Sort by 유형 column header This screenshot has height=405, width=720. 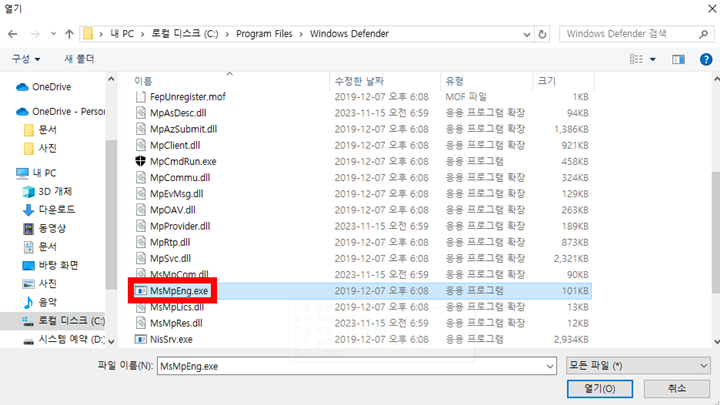[455, 81]
